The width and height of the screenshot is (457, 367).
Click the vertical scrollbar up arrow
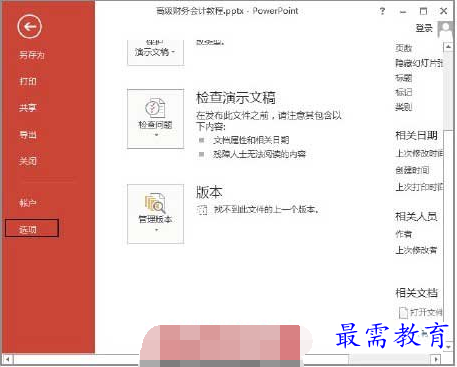(448, 47)
